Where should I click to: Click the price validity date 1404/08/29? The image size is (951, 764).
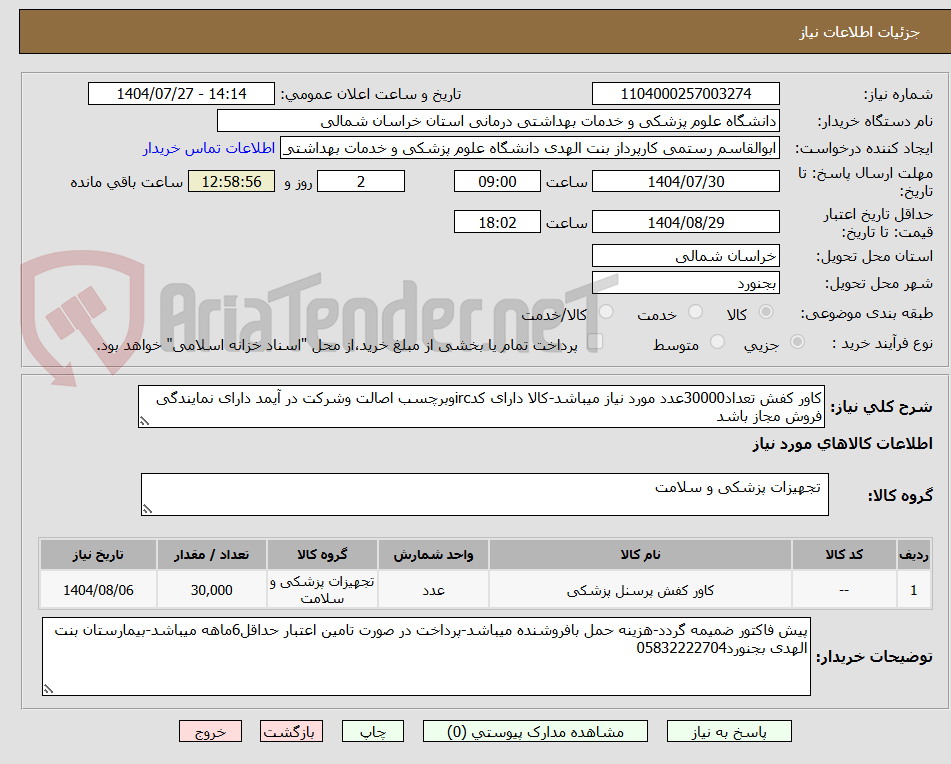(685, 223)
